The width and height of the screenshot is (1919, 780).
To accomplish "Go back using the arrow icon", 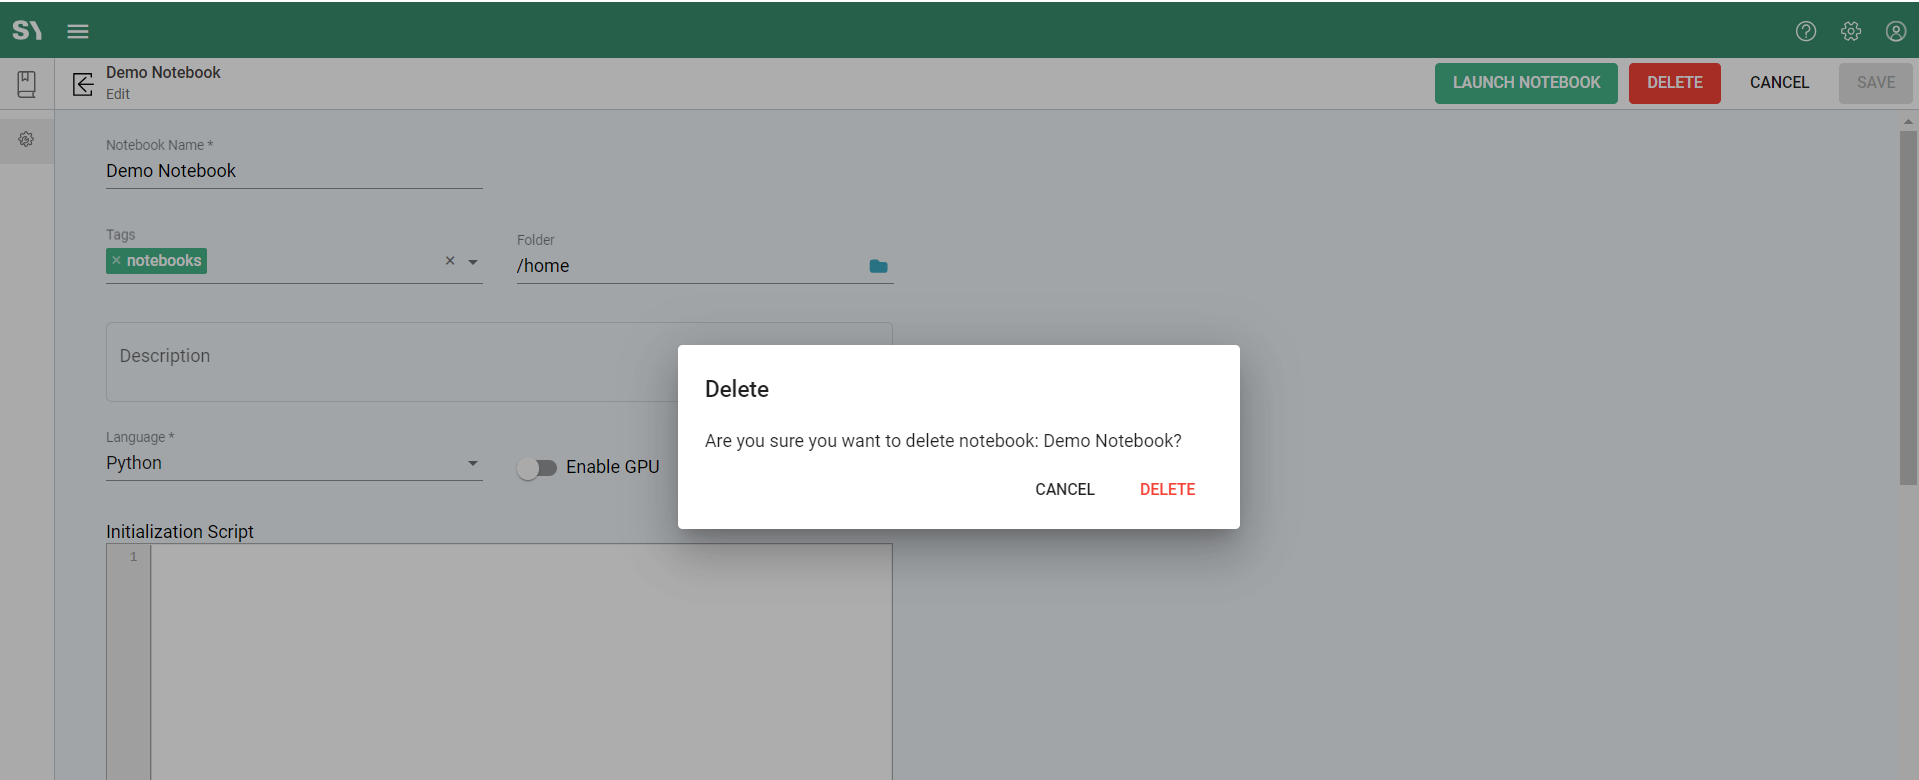I will coord(83,84).
